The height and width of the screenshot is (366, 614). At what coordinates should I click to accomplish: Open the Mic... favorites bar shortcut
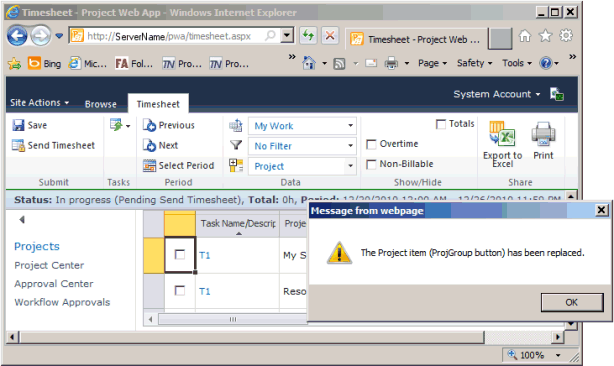[x=87, y=63]
